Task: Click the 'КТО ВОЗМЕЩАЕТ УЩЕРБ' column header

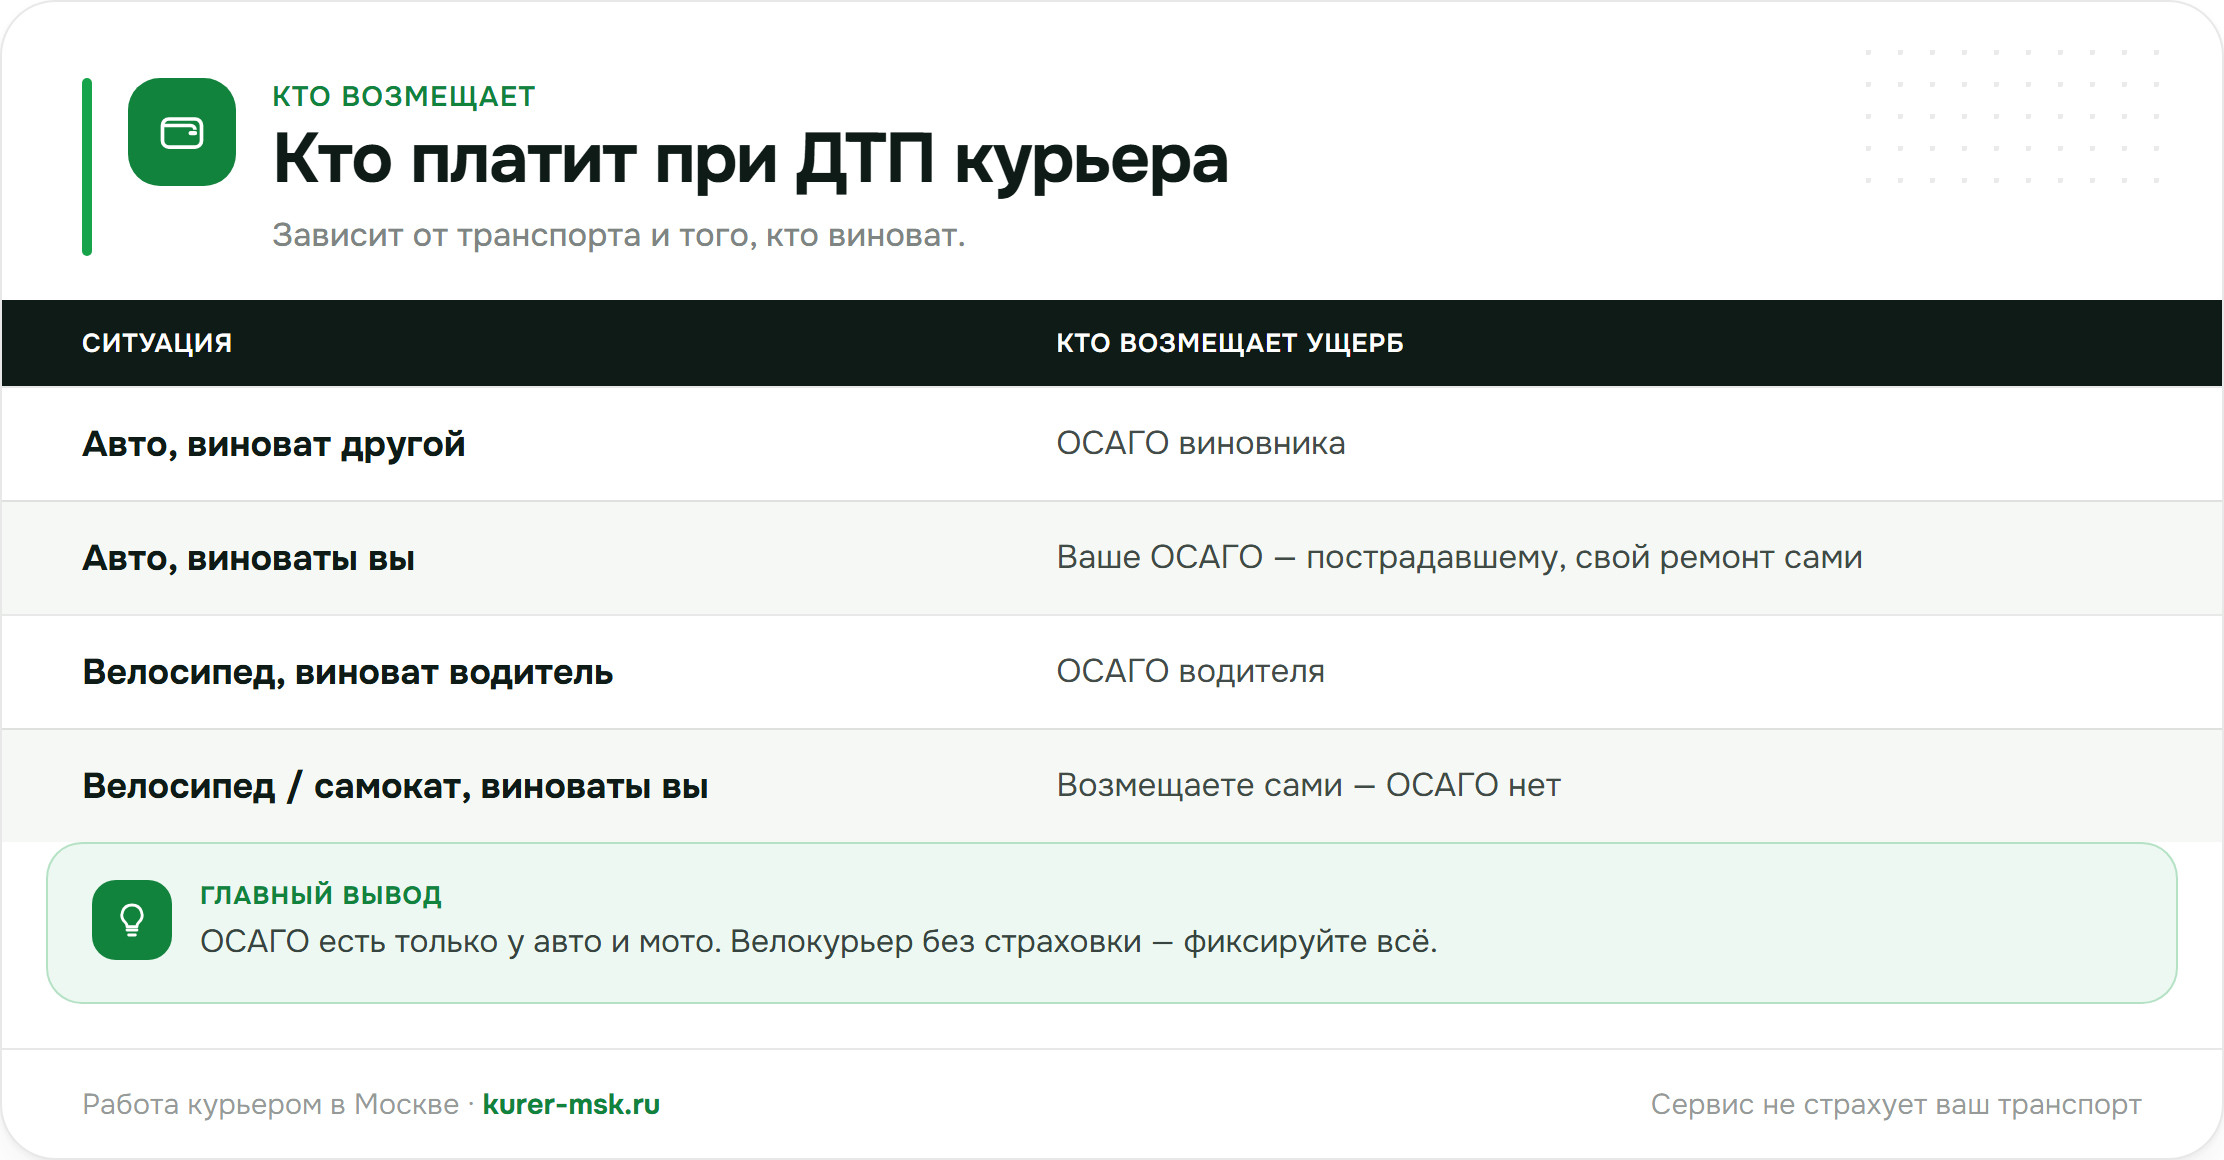Action: tap(1230, 343)
